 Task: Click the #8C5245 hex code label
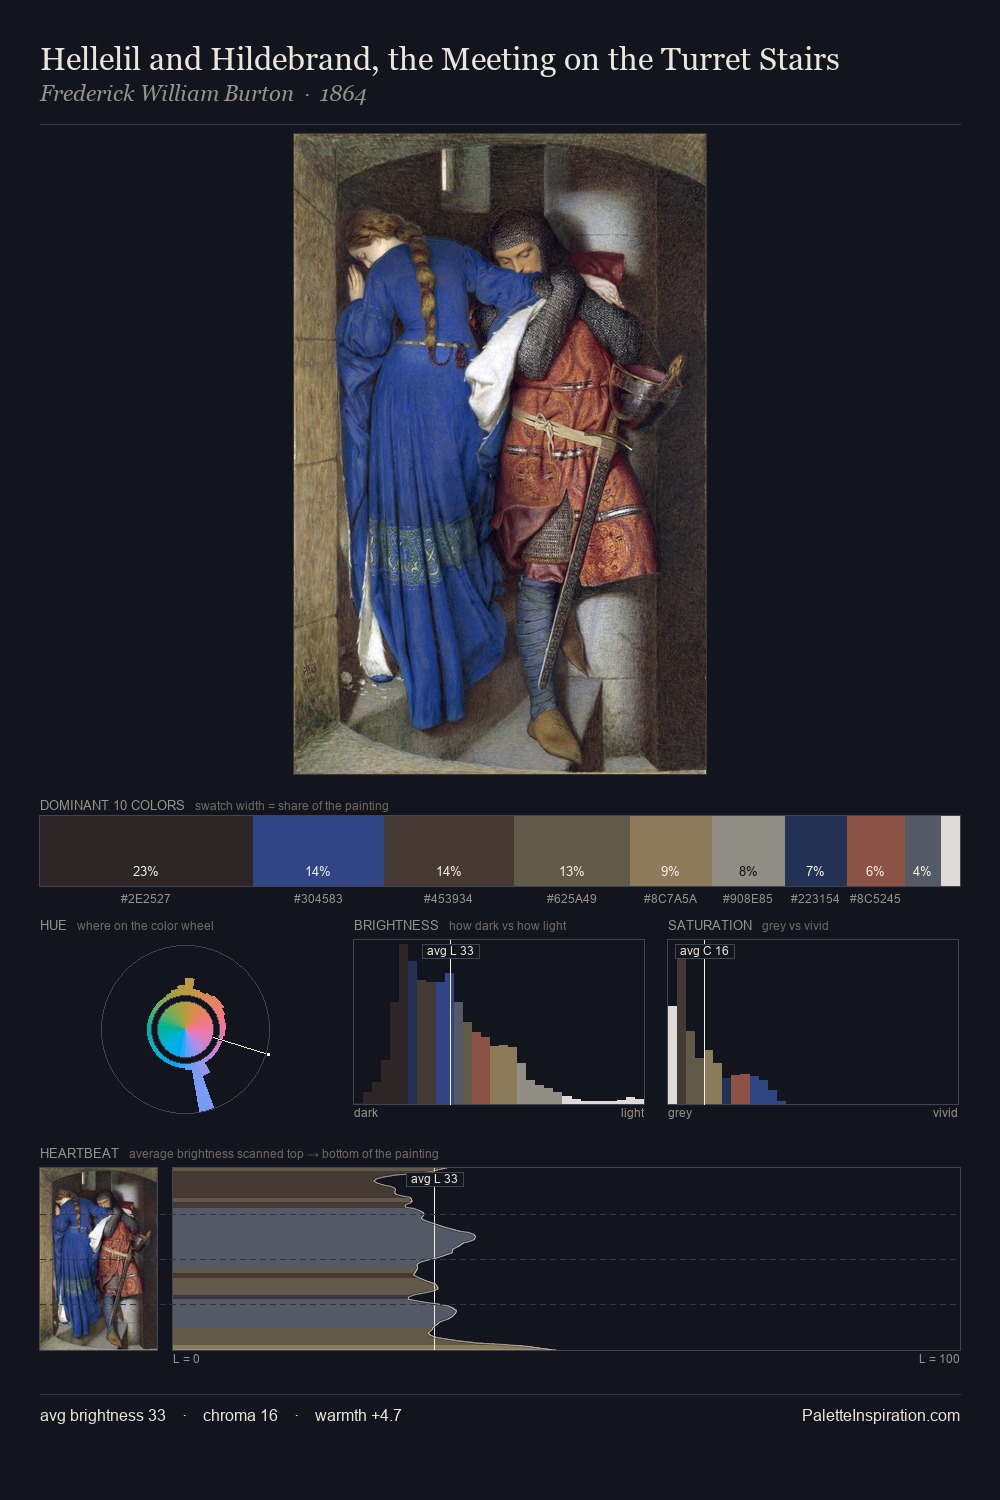coord(875,899)
